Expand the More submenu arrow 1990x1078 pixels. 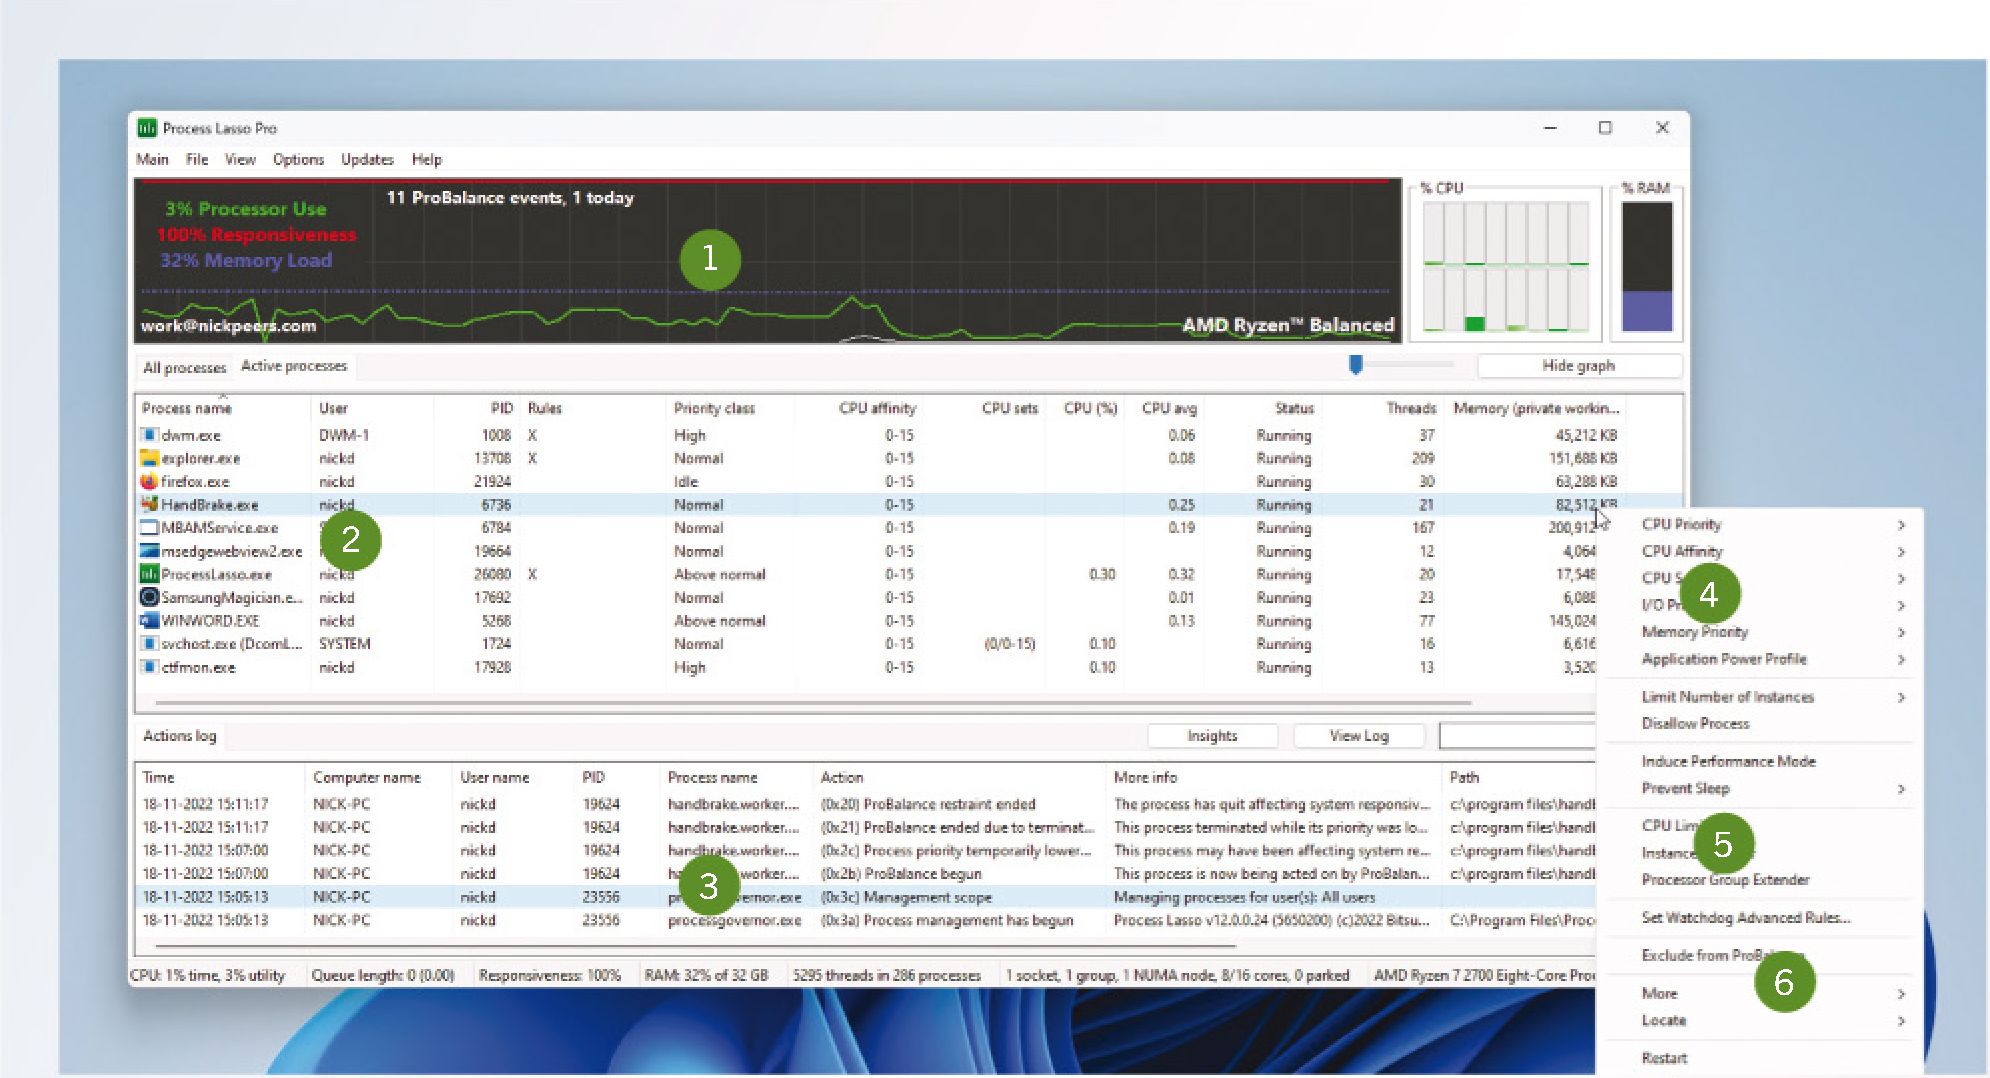(x=1901, y=994)
